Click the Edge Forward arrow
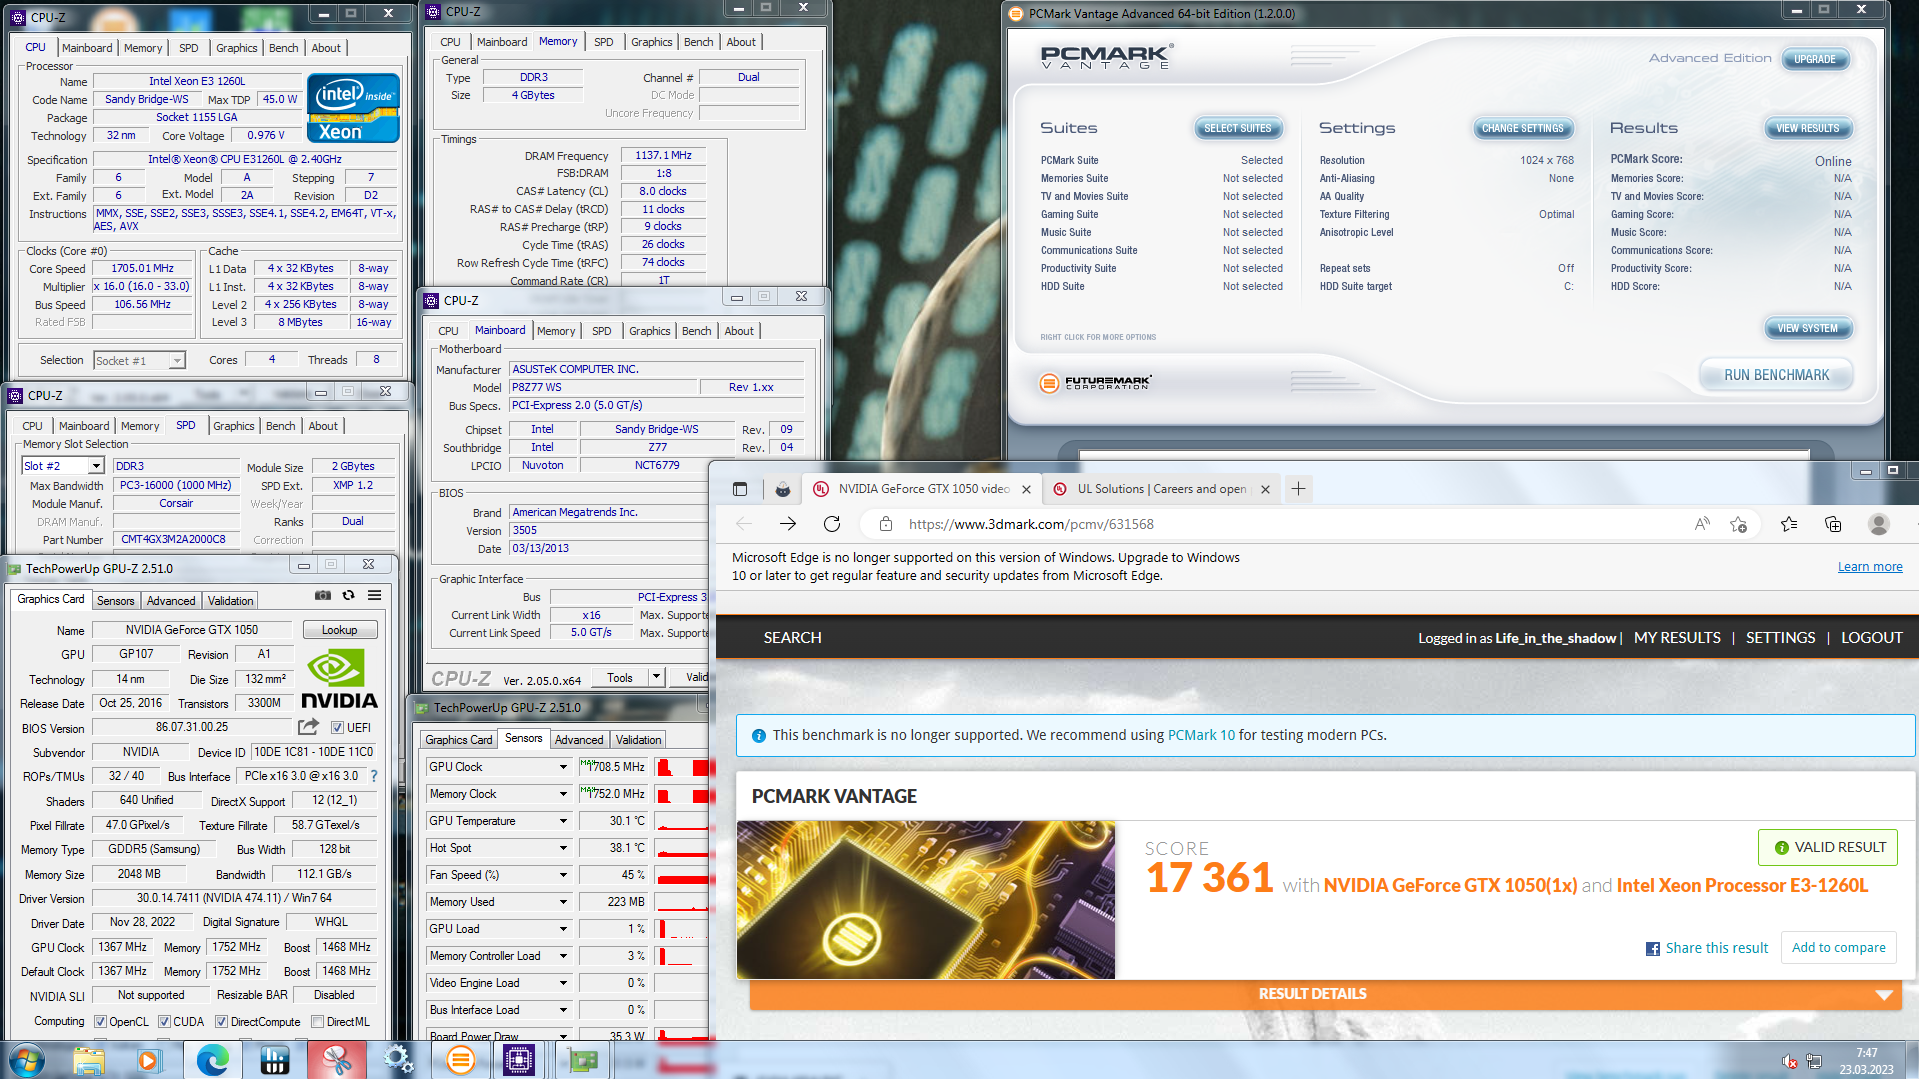The image size is (1919, 1079). pyautogui.click(x=788, y=524)
